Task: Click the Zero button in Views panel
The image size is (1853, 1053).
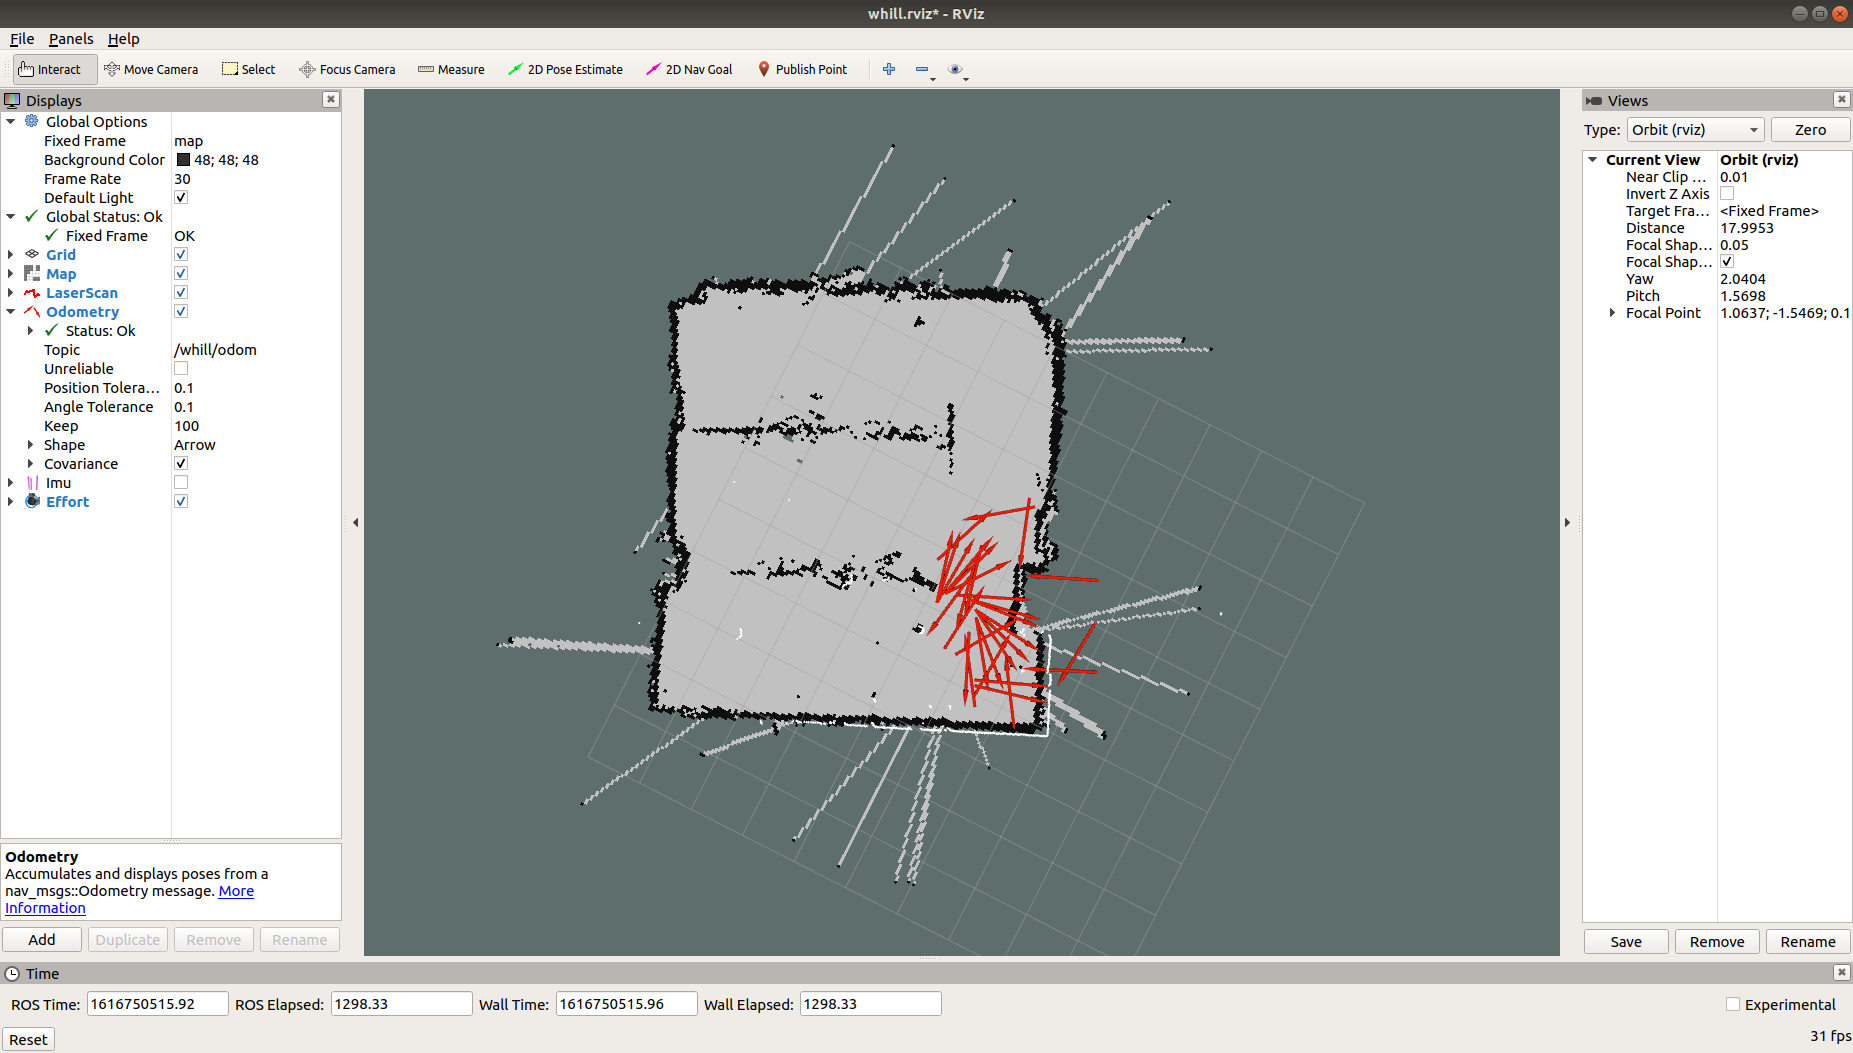Action: pyautogui.click(x=1810, y=129)
